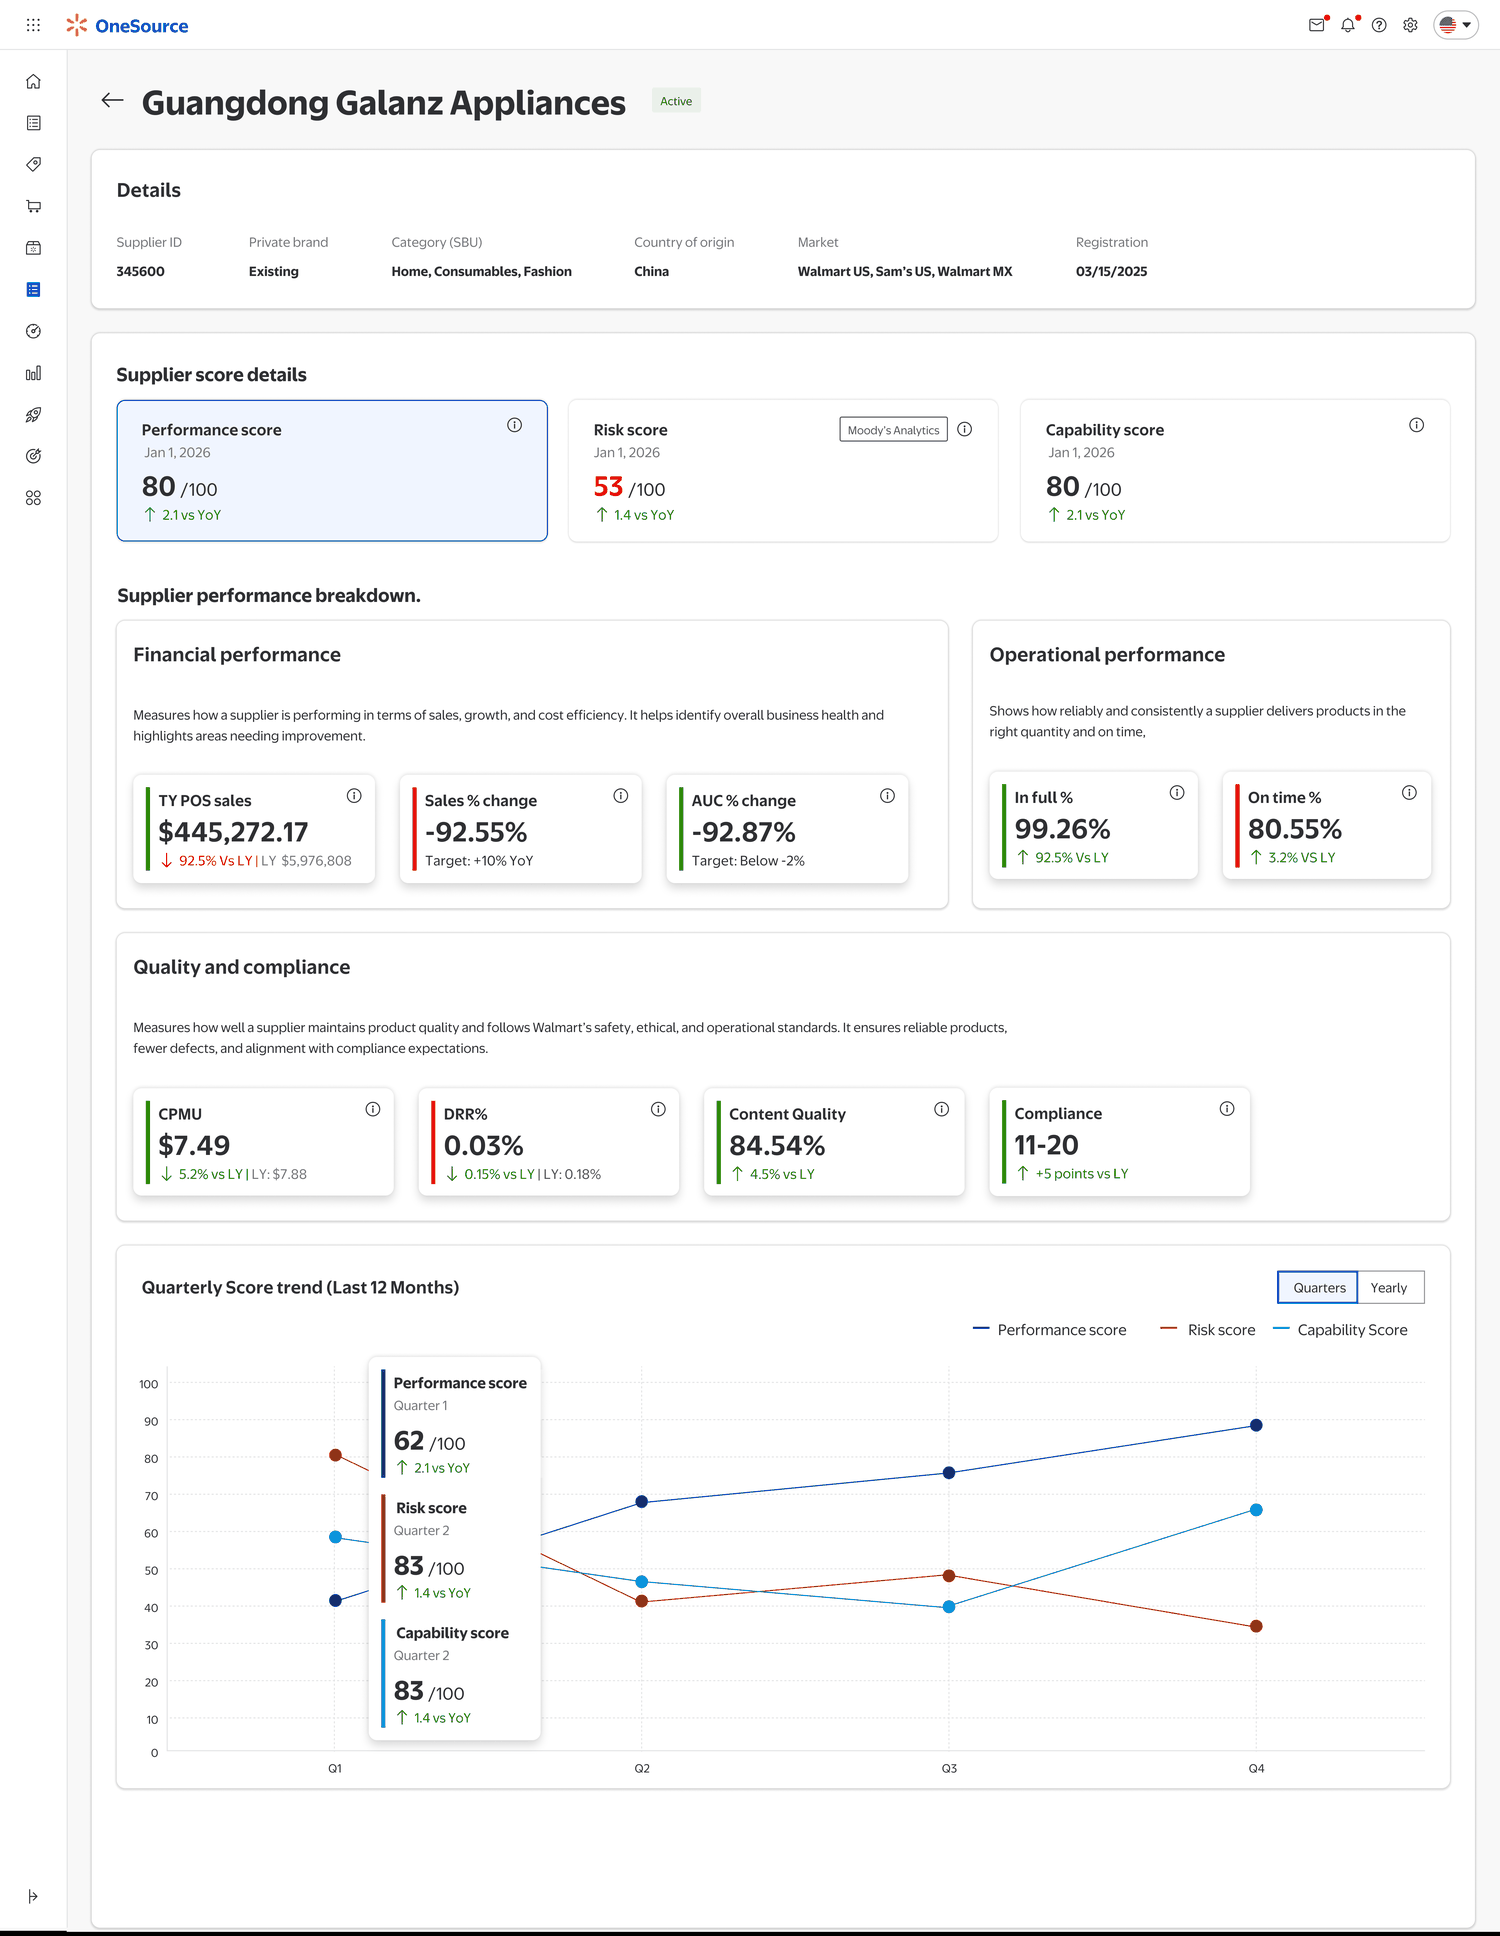Show In full % info icon
Image resolution: width=1500 pixels, height=1936 pixels.
(1177, 793)
